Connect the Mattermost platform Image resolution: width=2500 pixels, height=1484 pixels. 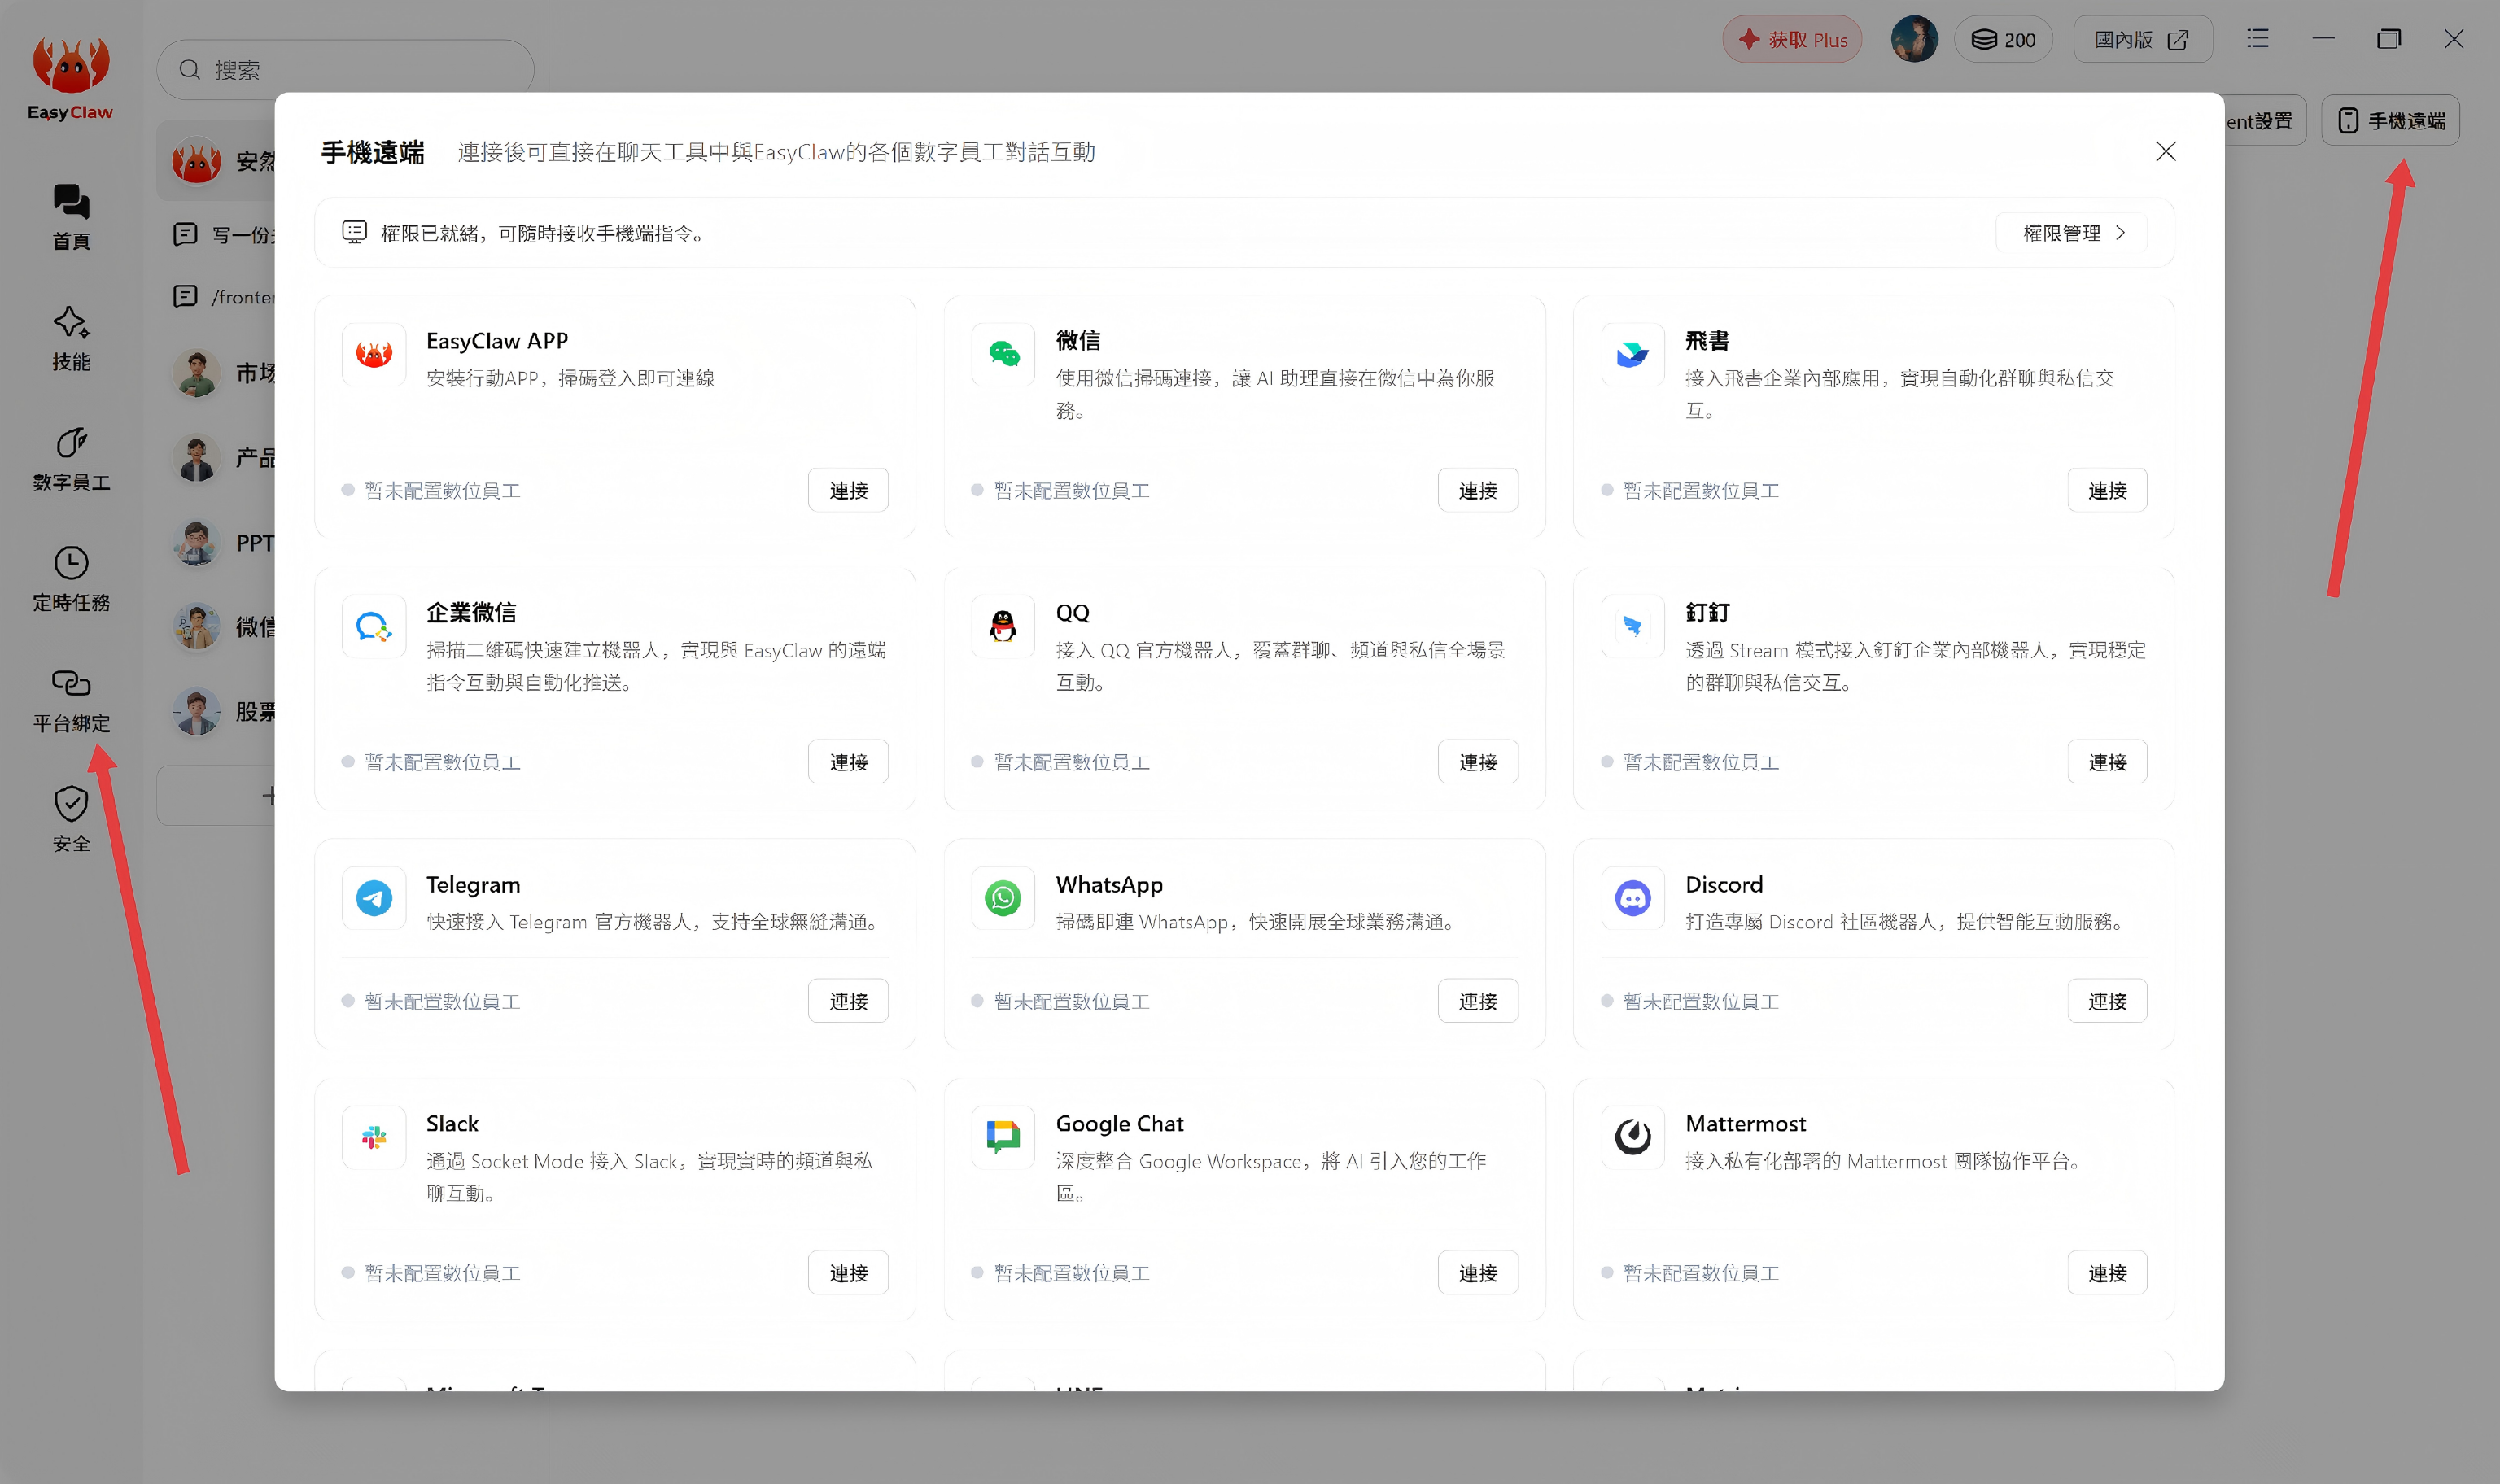pos(2107,1273)
